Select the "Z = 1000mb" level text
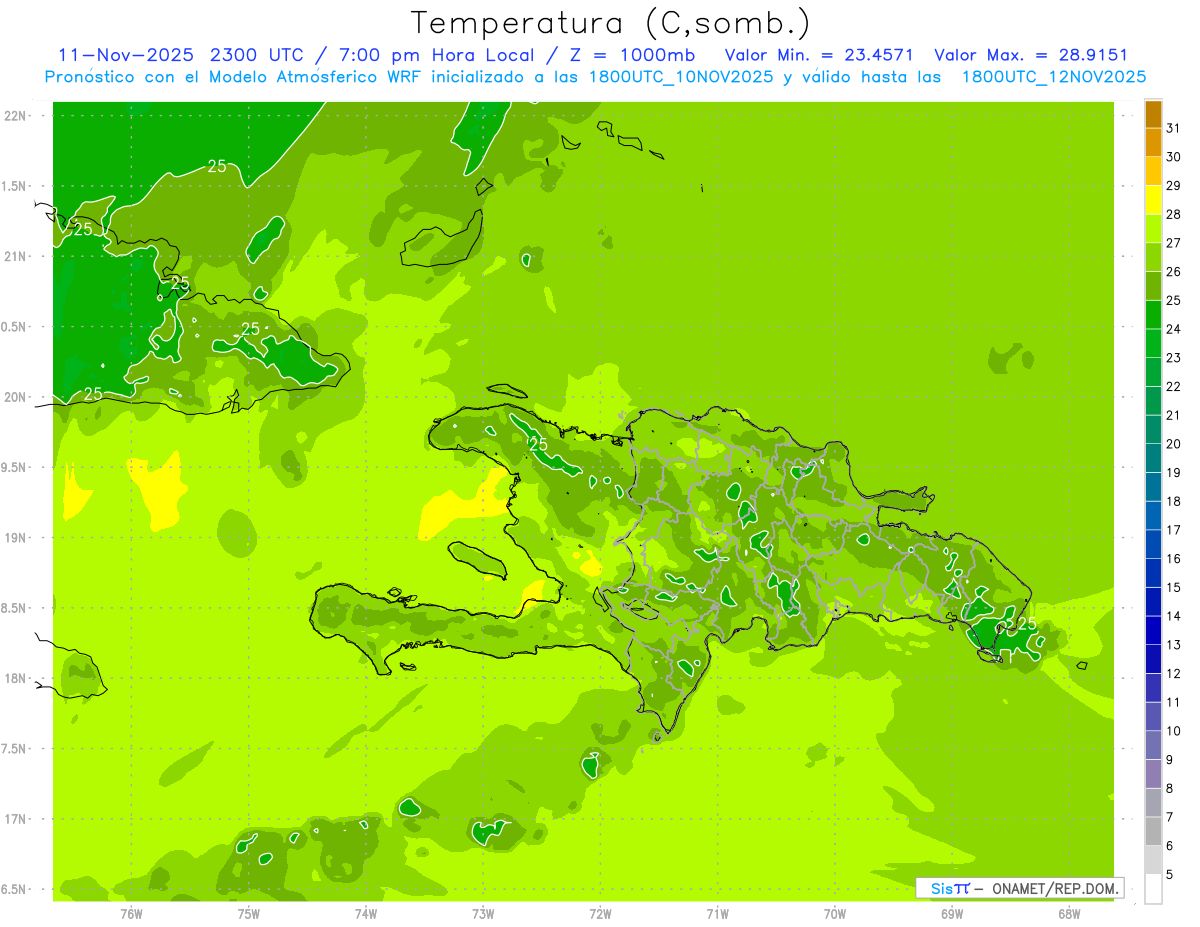Image resolution: width=1200 pixels, height=927 pixels. pos(632,55)
